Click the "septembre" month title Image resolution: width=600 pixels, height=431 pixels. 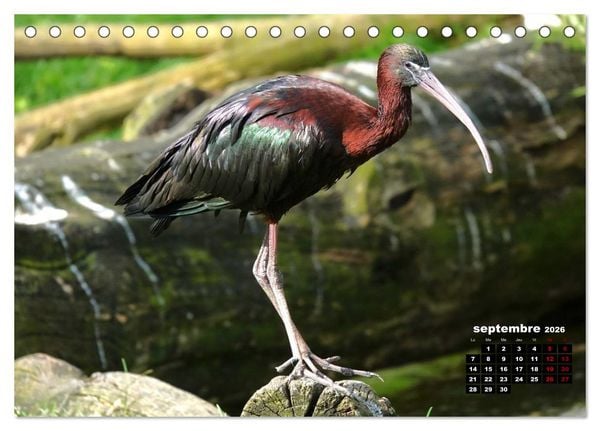[506, 329]
